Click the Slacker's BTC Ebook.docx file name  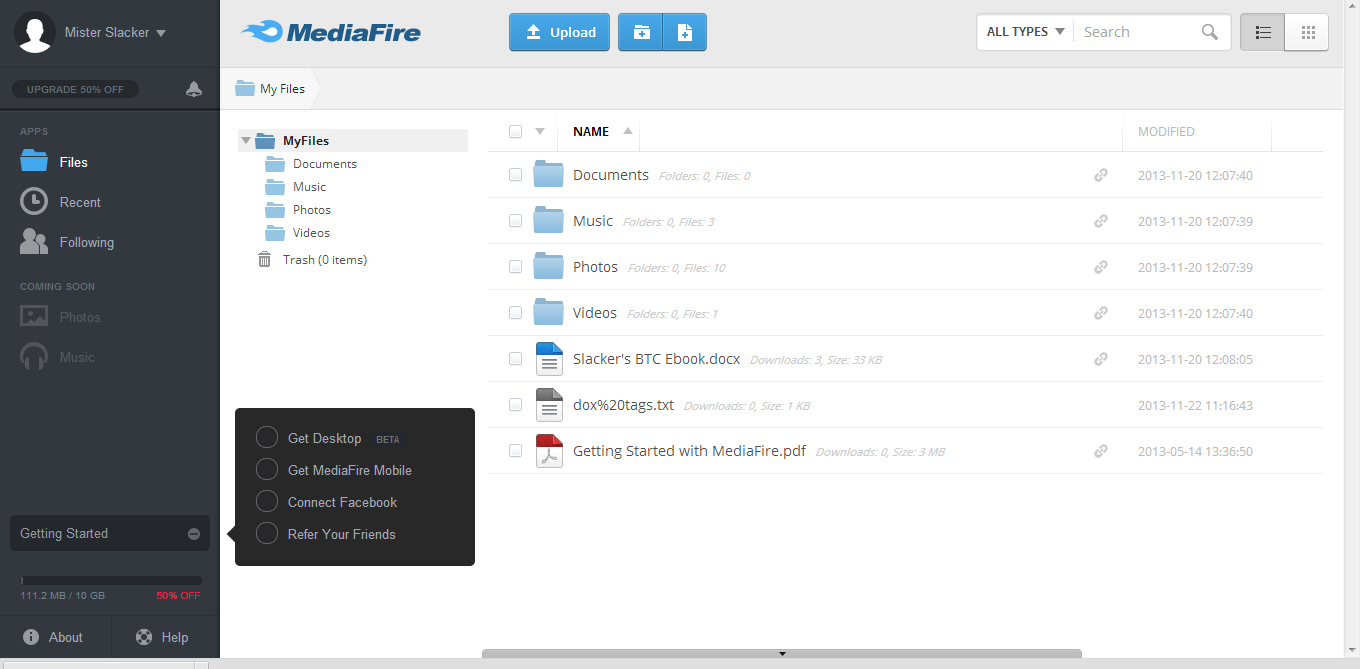point(656,359)
